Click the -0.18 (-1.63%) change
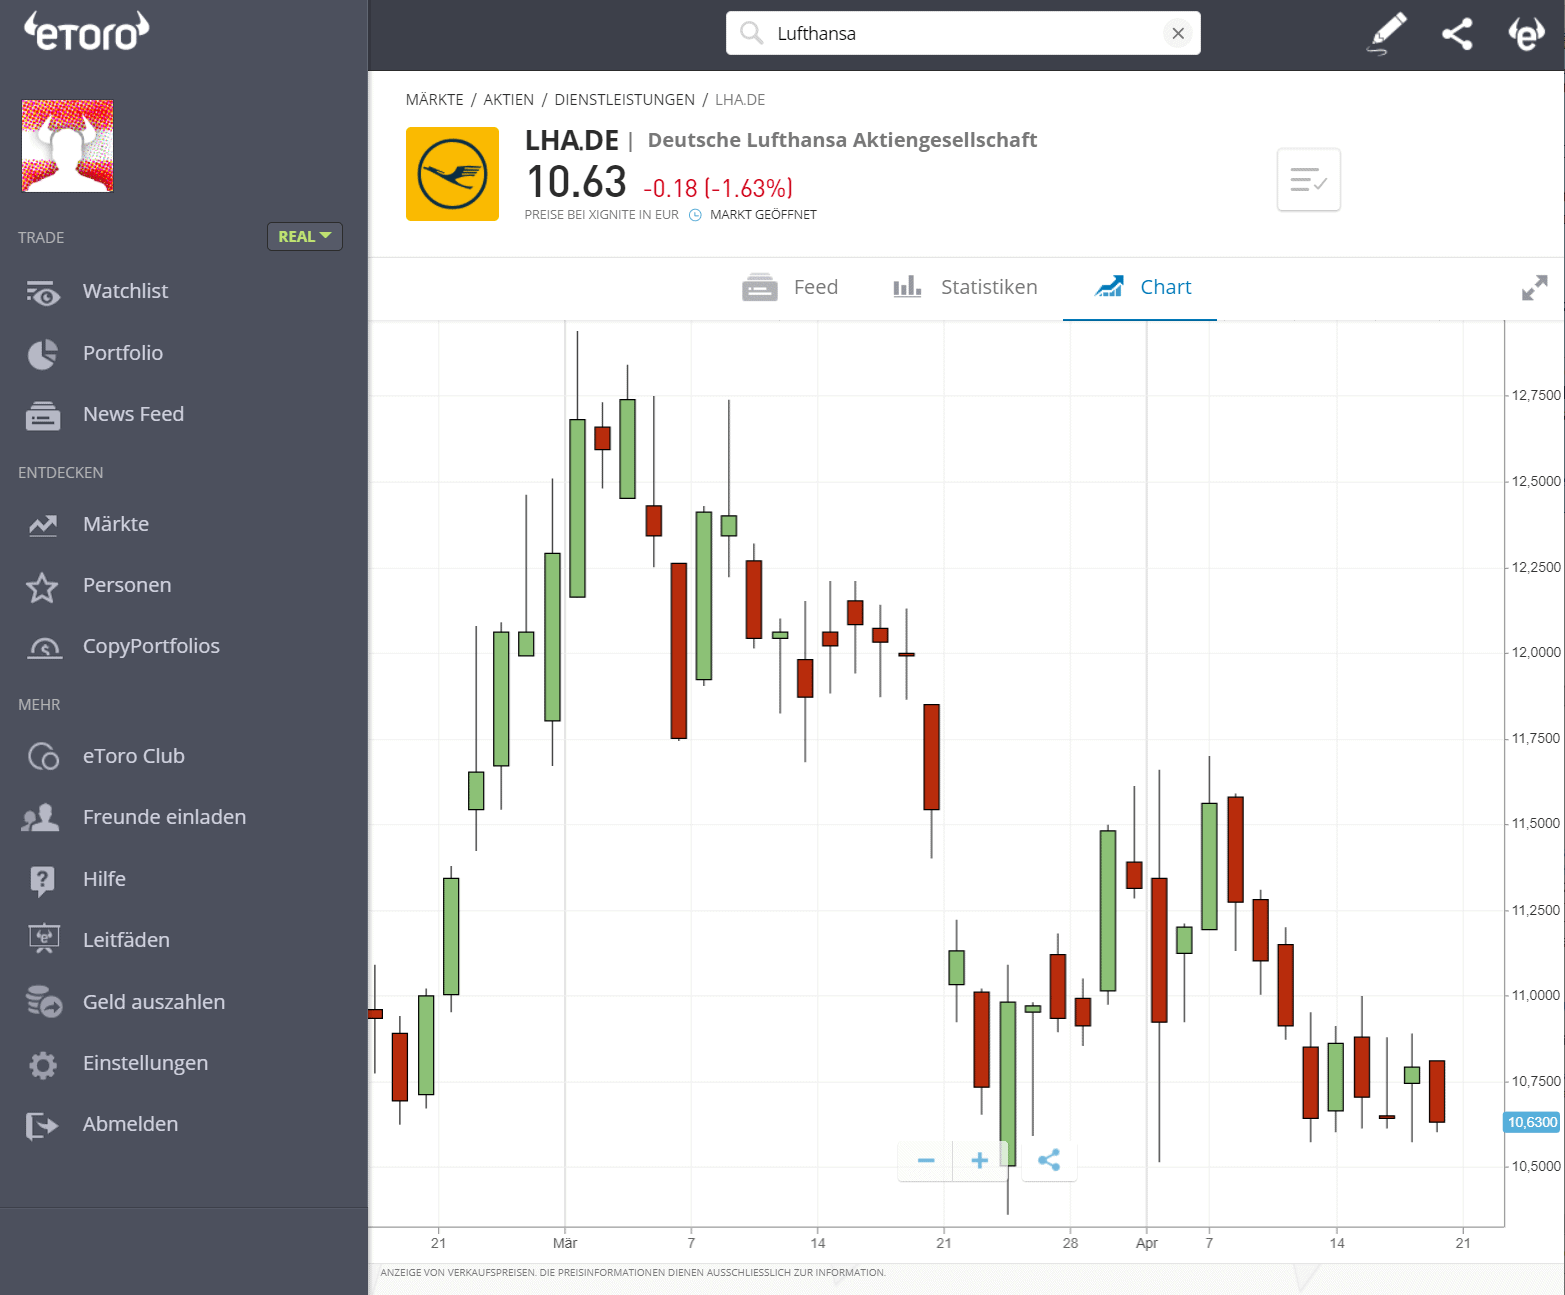Image resolution: width=1565 pixels, height=1295 pixels. (718, 188)
